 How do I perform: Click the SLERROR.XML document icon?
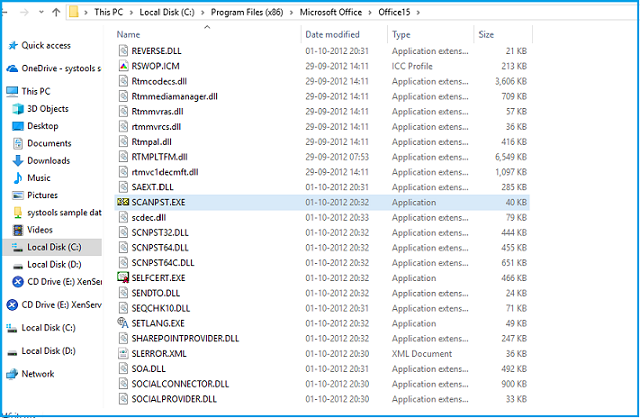[x=123, y=354]
